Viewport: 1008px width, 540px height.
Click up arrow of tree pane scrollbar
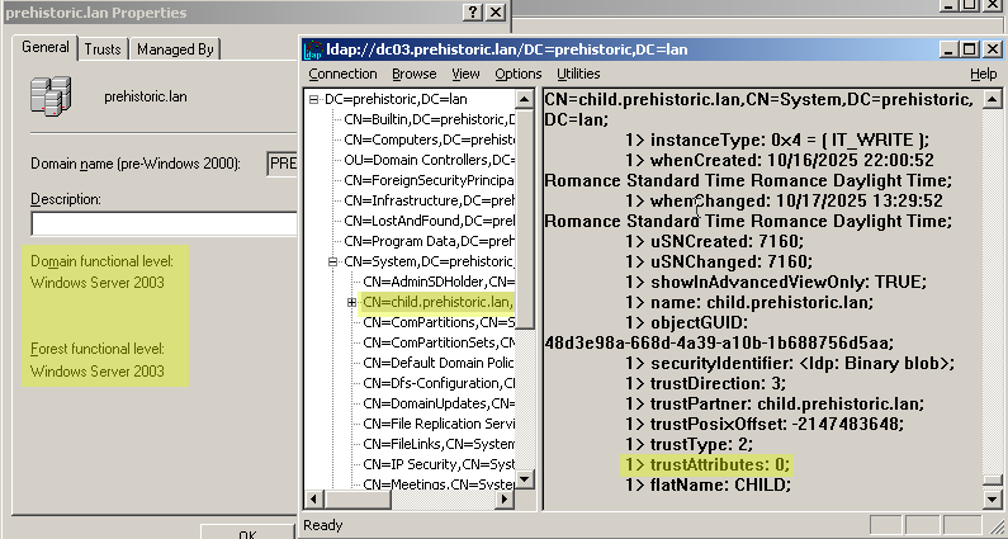[525, 99]
